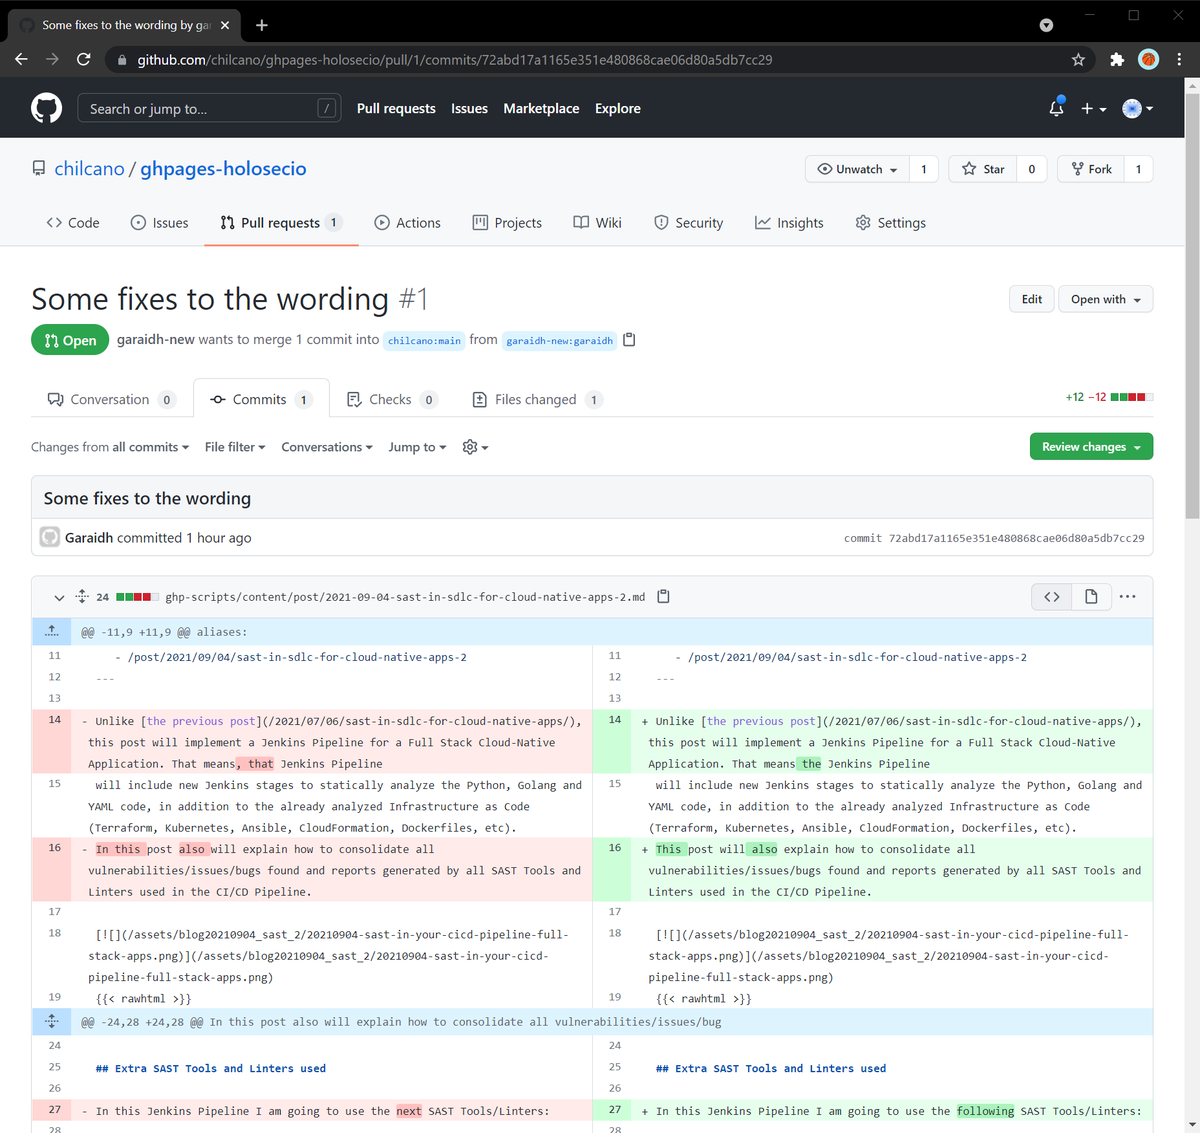This screenshot has height=1133, width=1200.
Task: View site info lock icon
Action: pos(122,60)
